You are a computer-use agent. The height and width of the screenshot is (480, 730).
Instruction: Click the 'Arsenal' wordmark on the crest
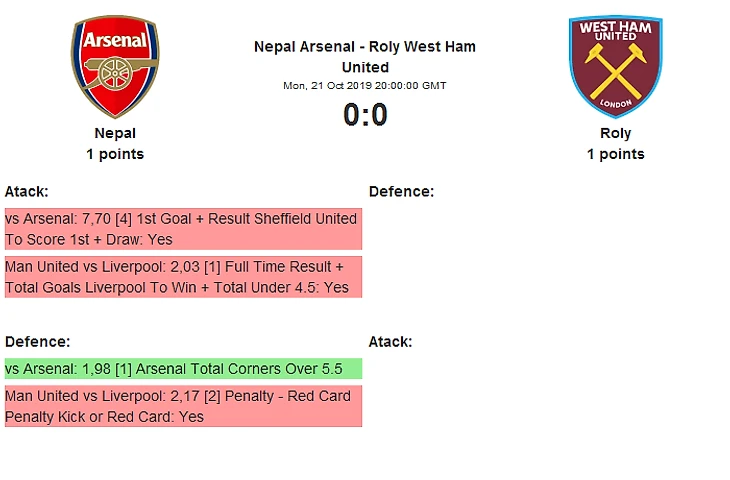coord(115,40)
